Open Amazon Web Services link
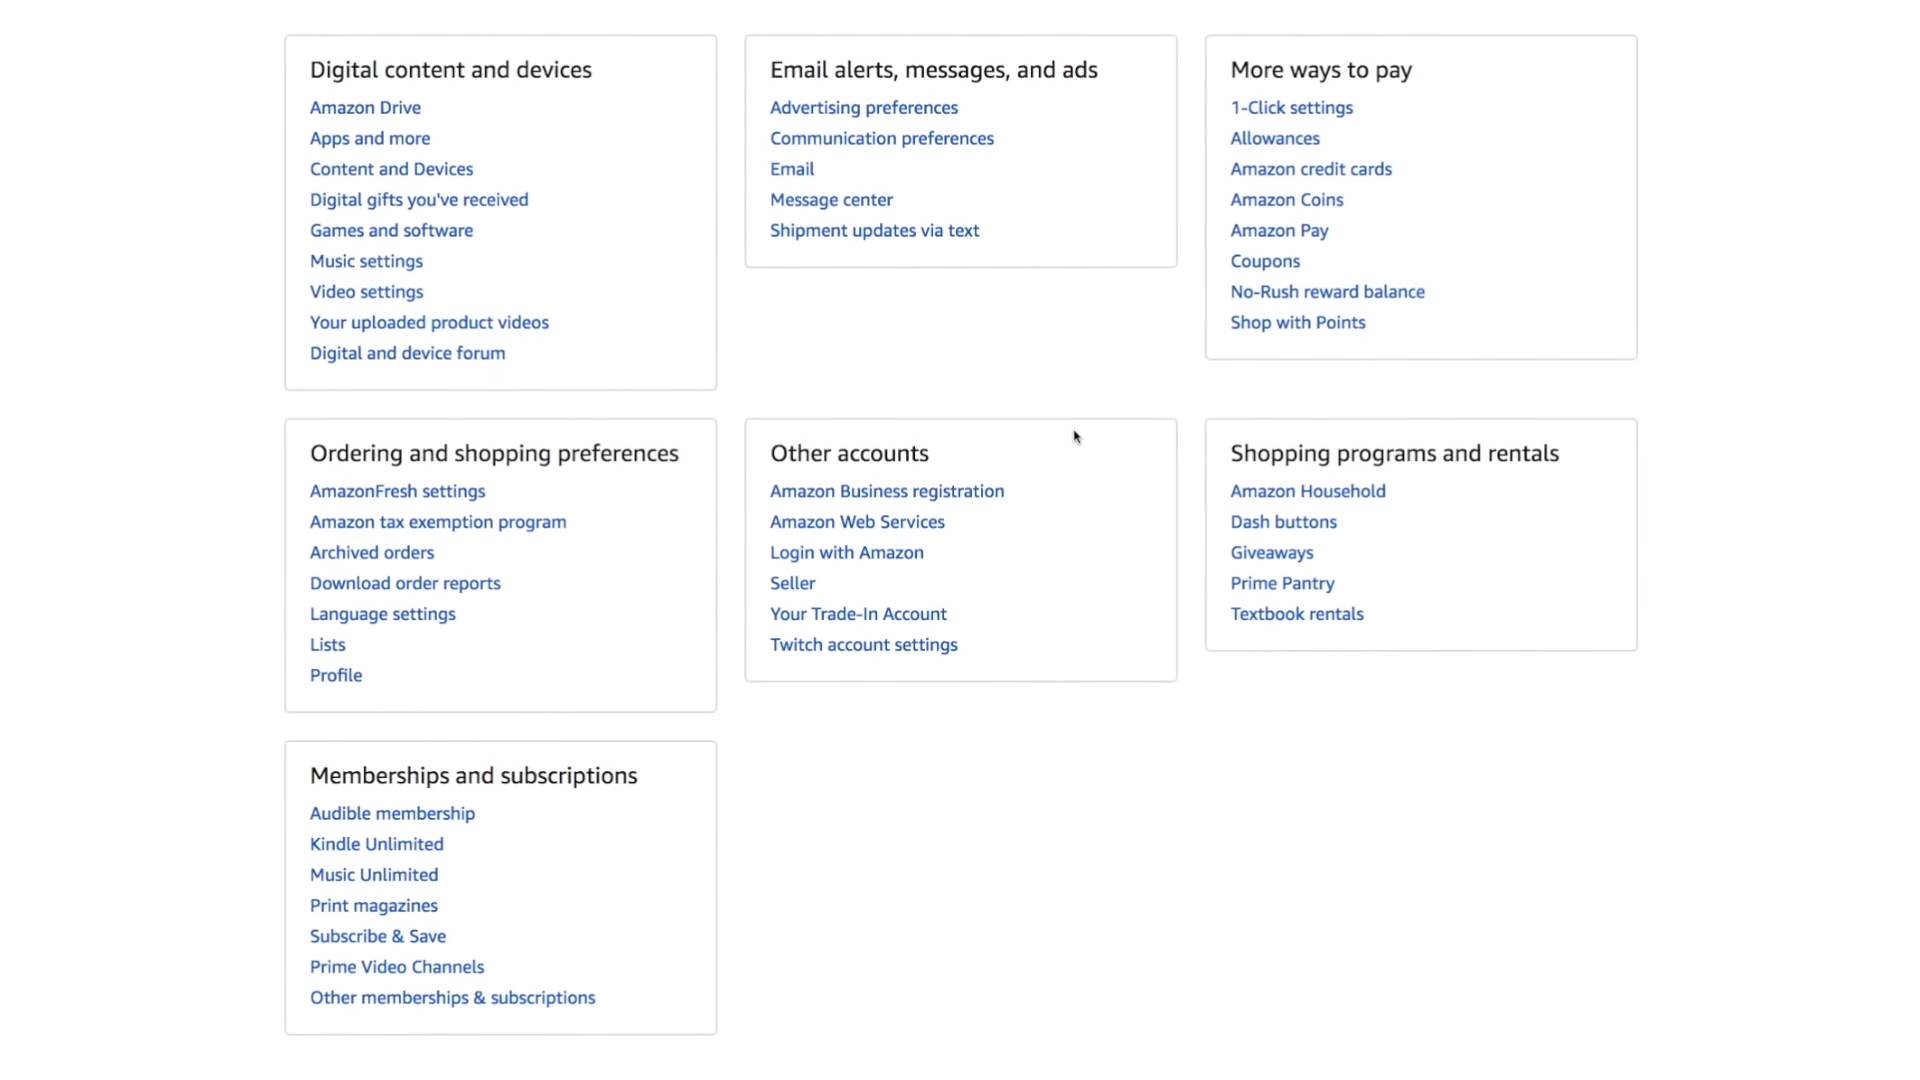Image resolution: width=1920 pixels, height=1080 pixels. [x=857, y=522]
